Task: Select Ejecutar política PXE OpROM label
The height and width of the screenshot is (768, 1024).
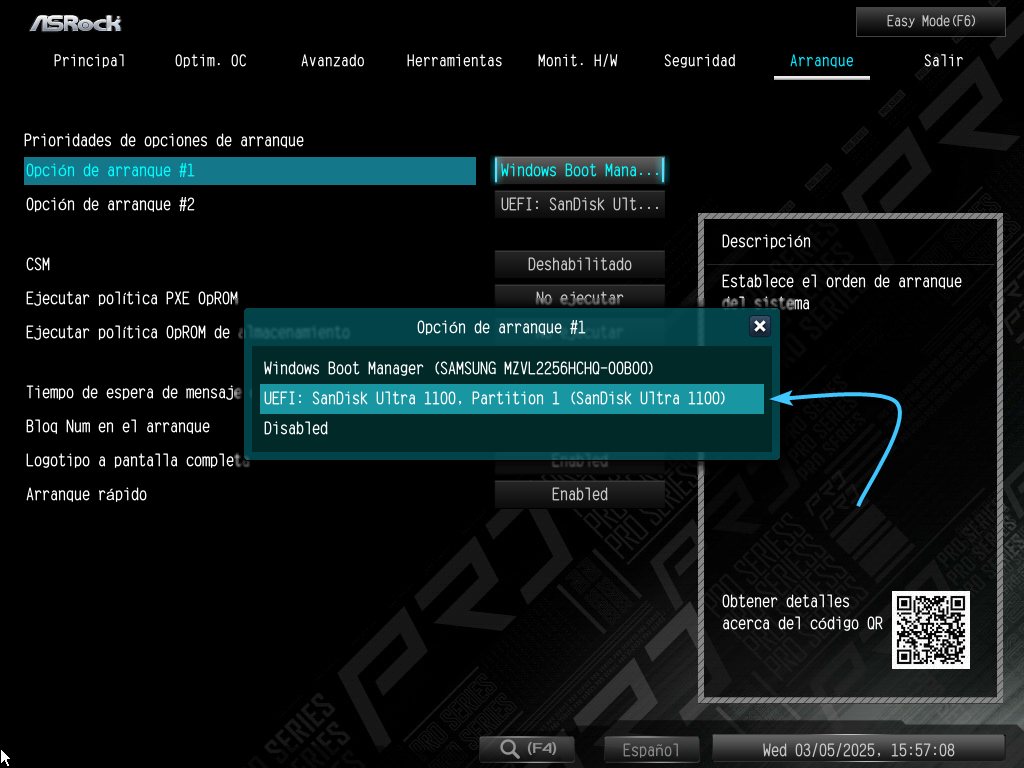Action: tap(132, 298)
